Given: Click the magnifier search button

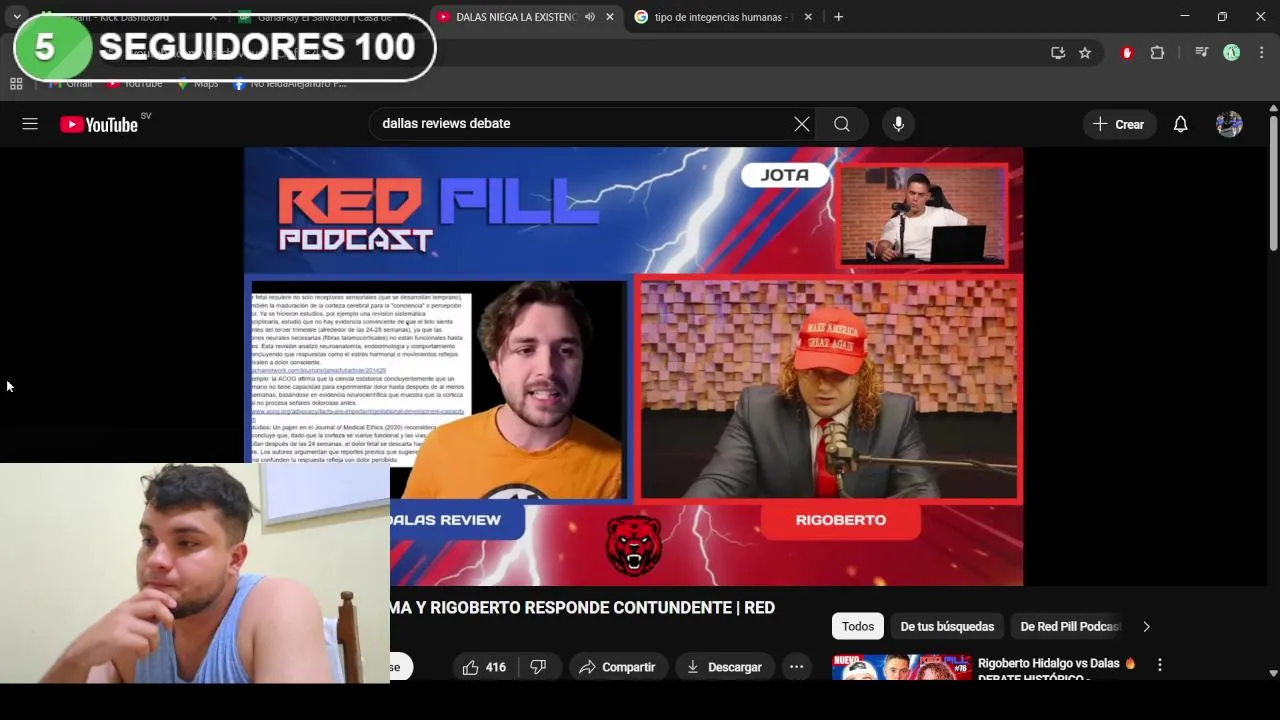Looking at the screenshot, I should [842, 124].
